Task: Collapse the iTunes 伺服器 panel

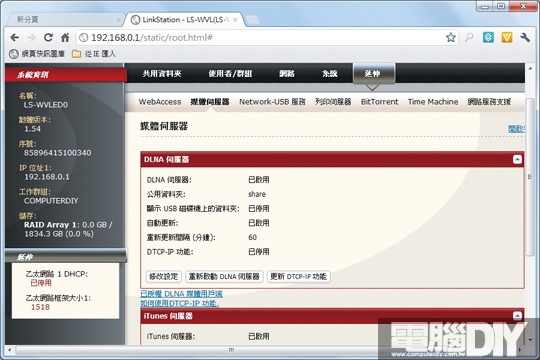Action: click(x=517, y=316)
